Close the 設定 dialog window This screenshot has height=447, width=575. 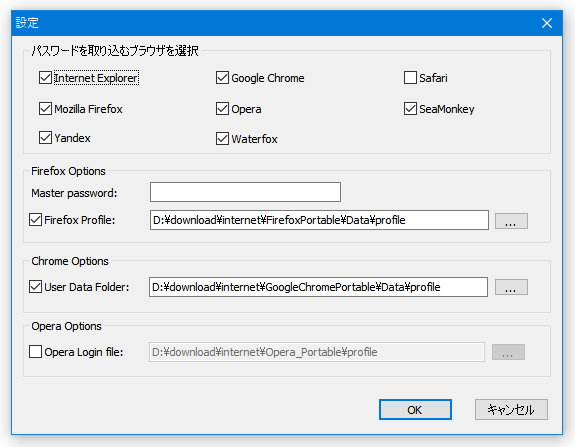pyautogui.click(x=547, y=23)
